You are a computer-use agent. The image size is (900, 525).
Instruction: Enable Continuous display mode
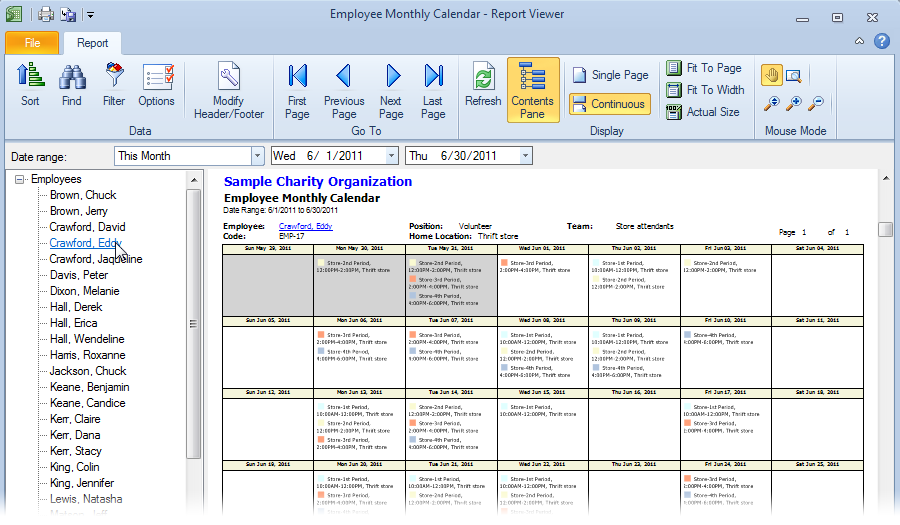609,104
